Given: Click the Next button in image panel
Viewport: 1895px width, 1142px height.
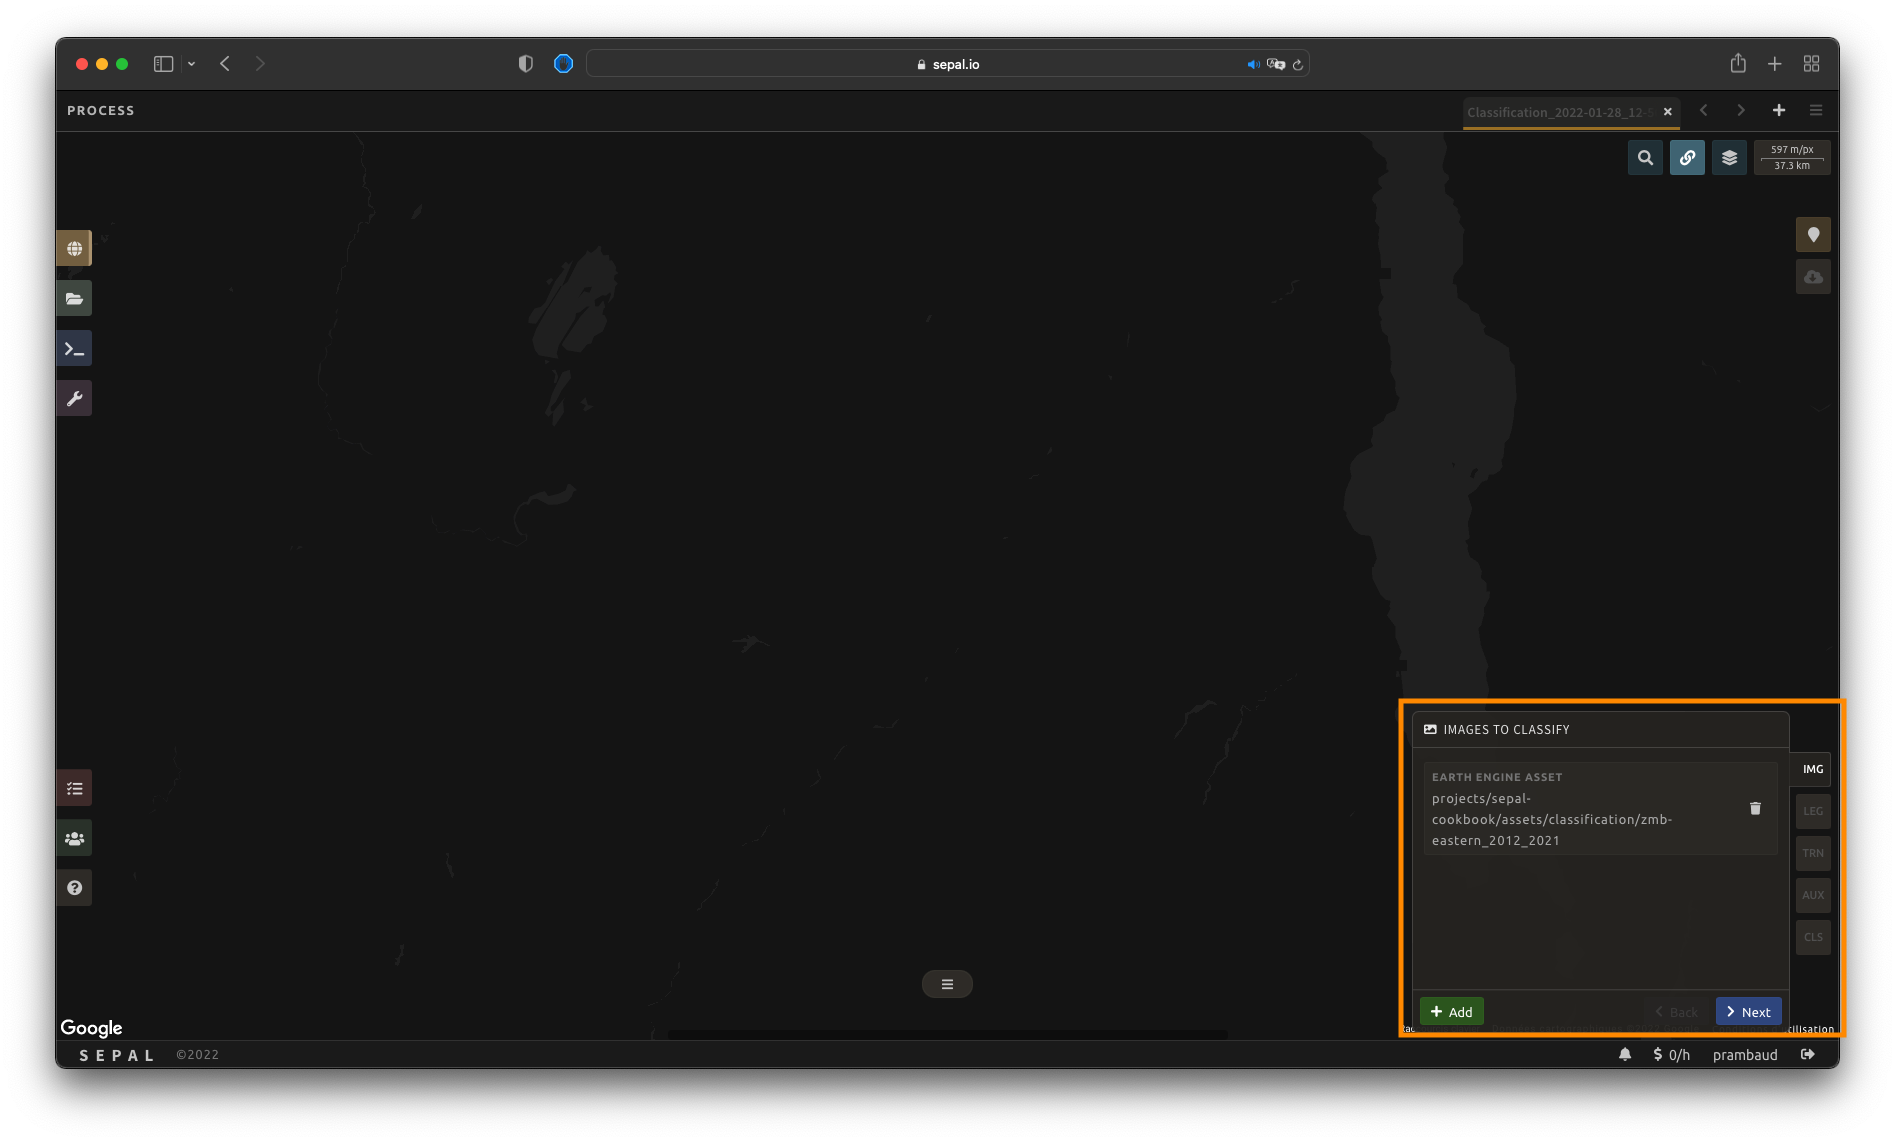Looking at the screenshot, I should (1748, 1012).
